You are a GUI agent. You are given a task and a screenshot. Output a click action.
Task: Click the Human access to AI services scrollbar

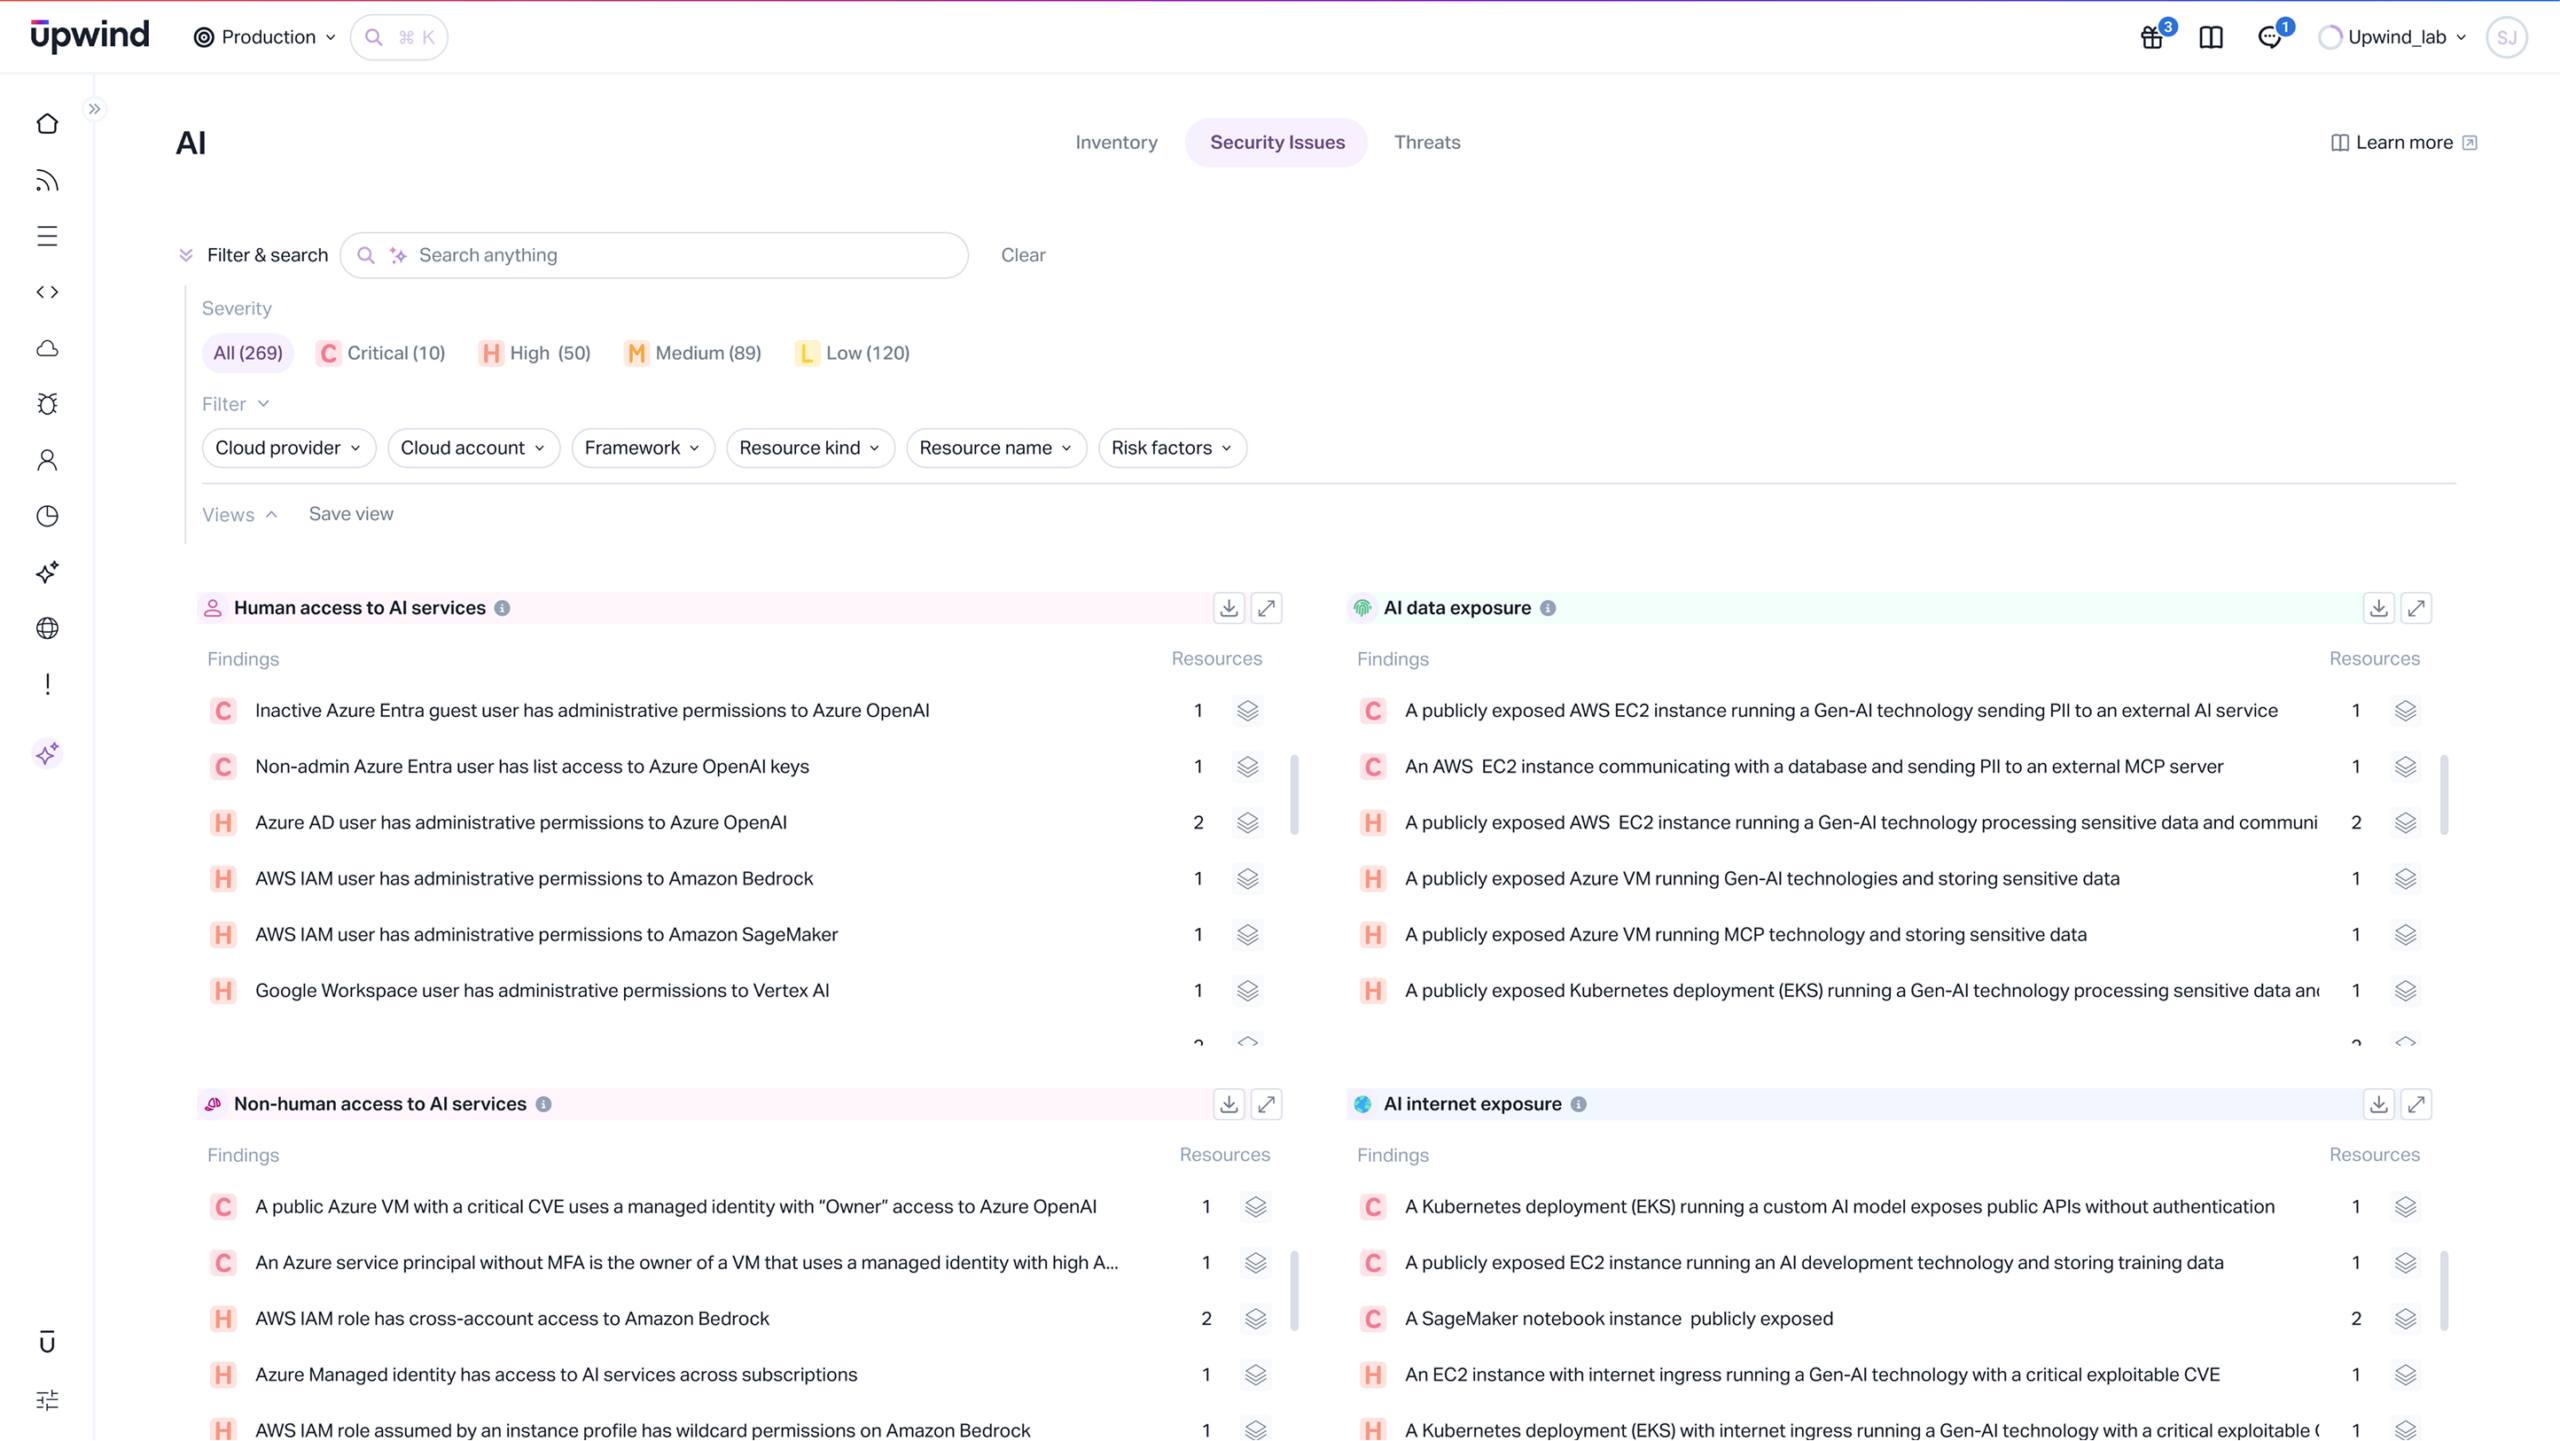(1294, 794)
